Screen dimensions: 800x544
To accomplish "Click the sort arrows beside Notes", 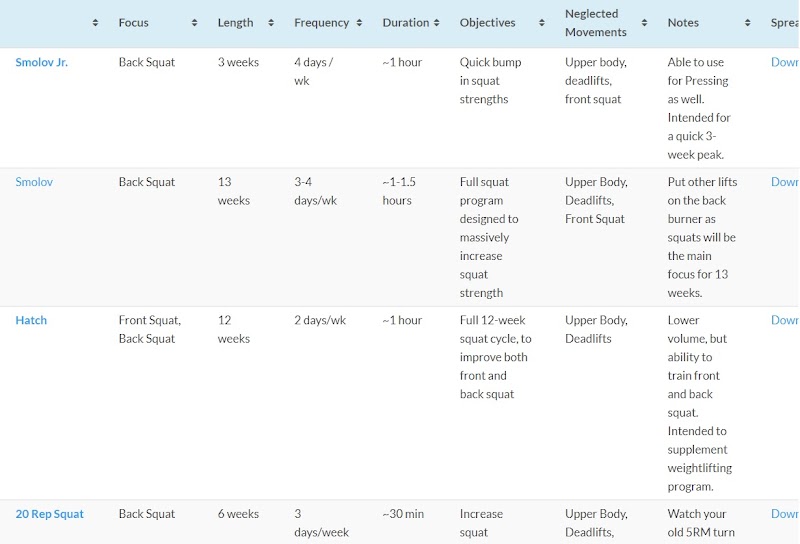I will pos(747,23).
